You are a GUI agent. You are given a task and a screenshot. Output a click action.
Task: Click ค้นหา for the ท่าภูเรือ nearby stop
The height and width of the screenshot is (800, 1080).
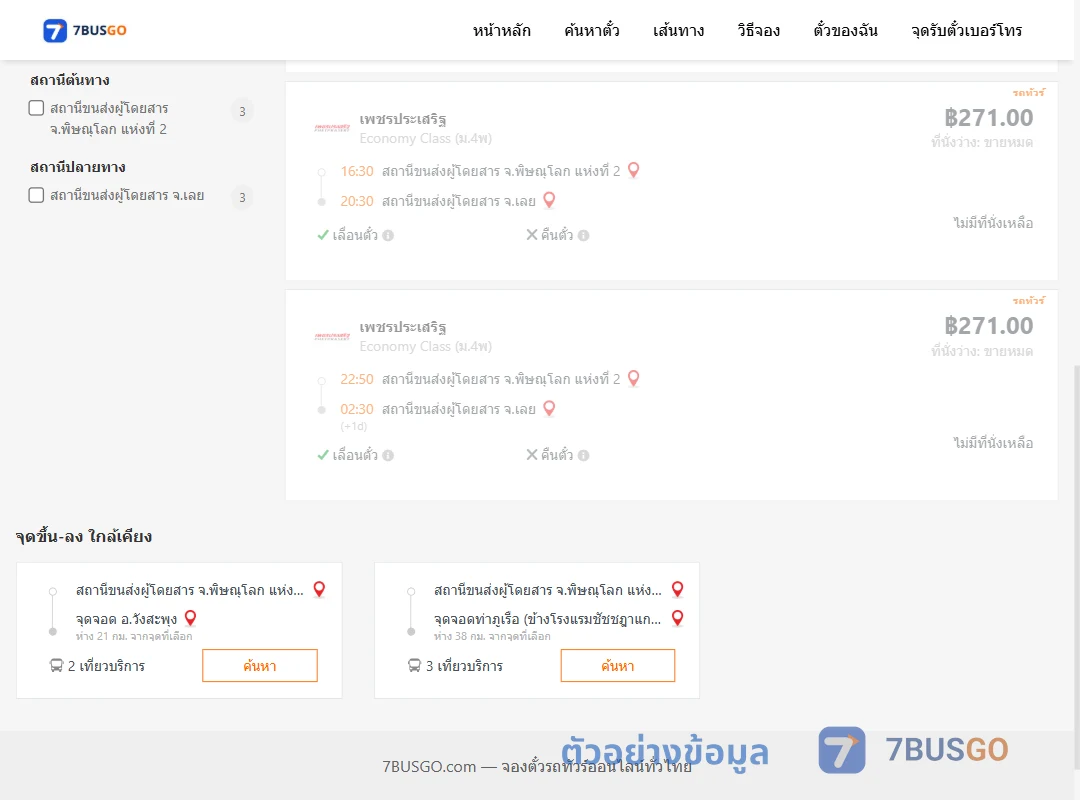coord(618,666)
